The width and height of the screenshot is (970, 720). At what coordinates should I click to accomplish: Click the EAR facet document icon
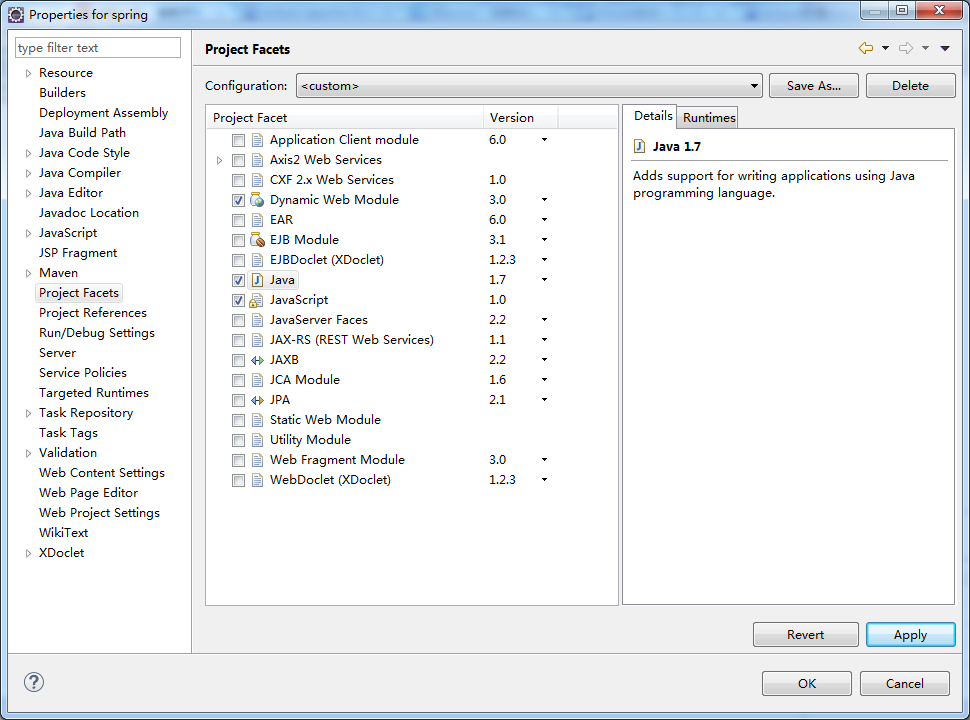(257, 220)
